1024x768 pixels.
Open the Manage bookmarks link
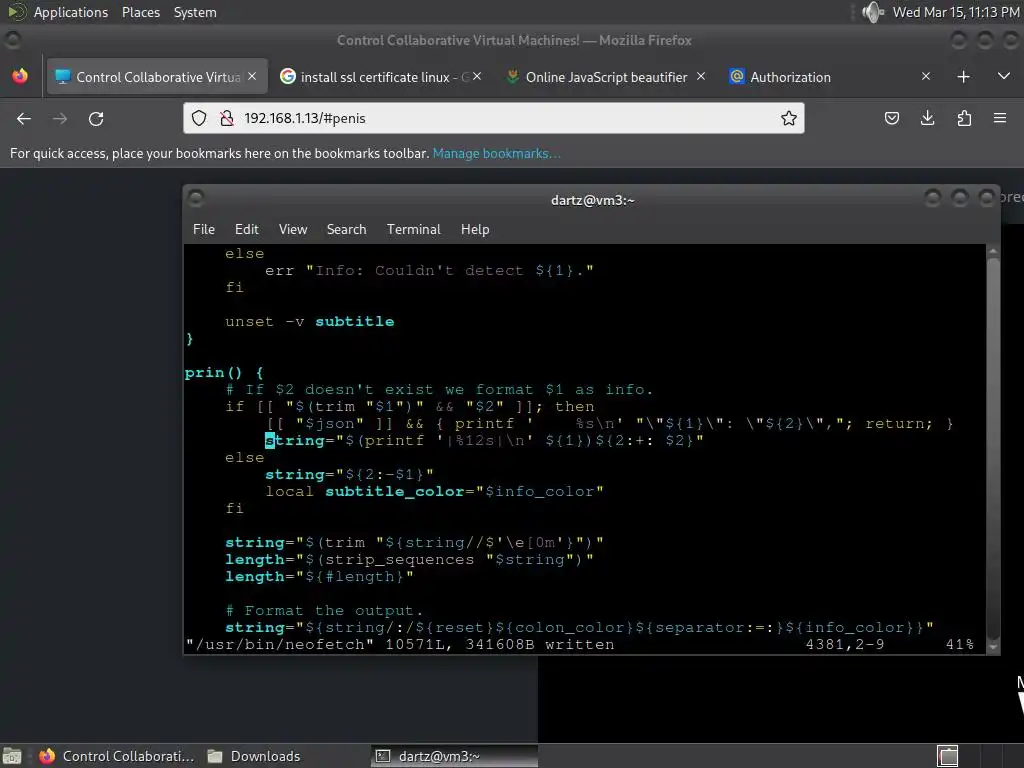click(x=496, y=153)
